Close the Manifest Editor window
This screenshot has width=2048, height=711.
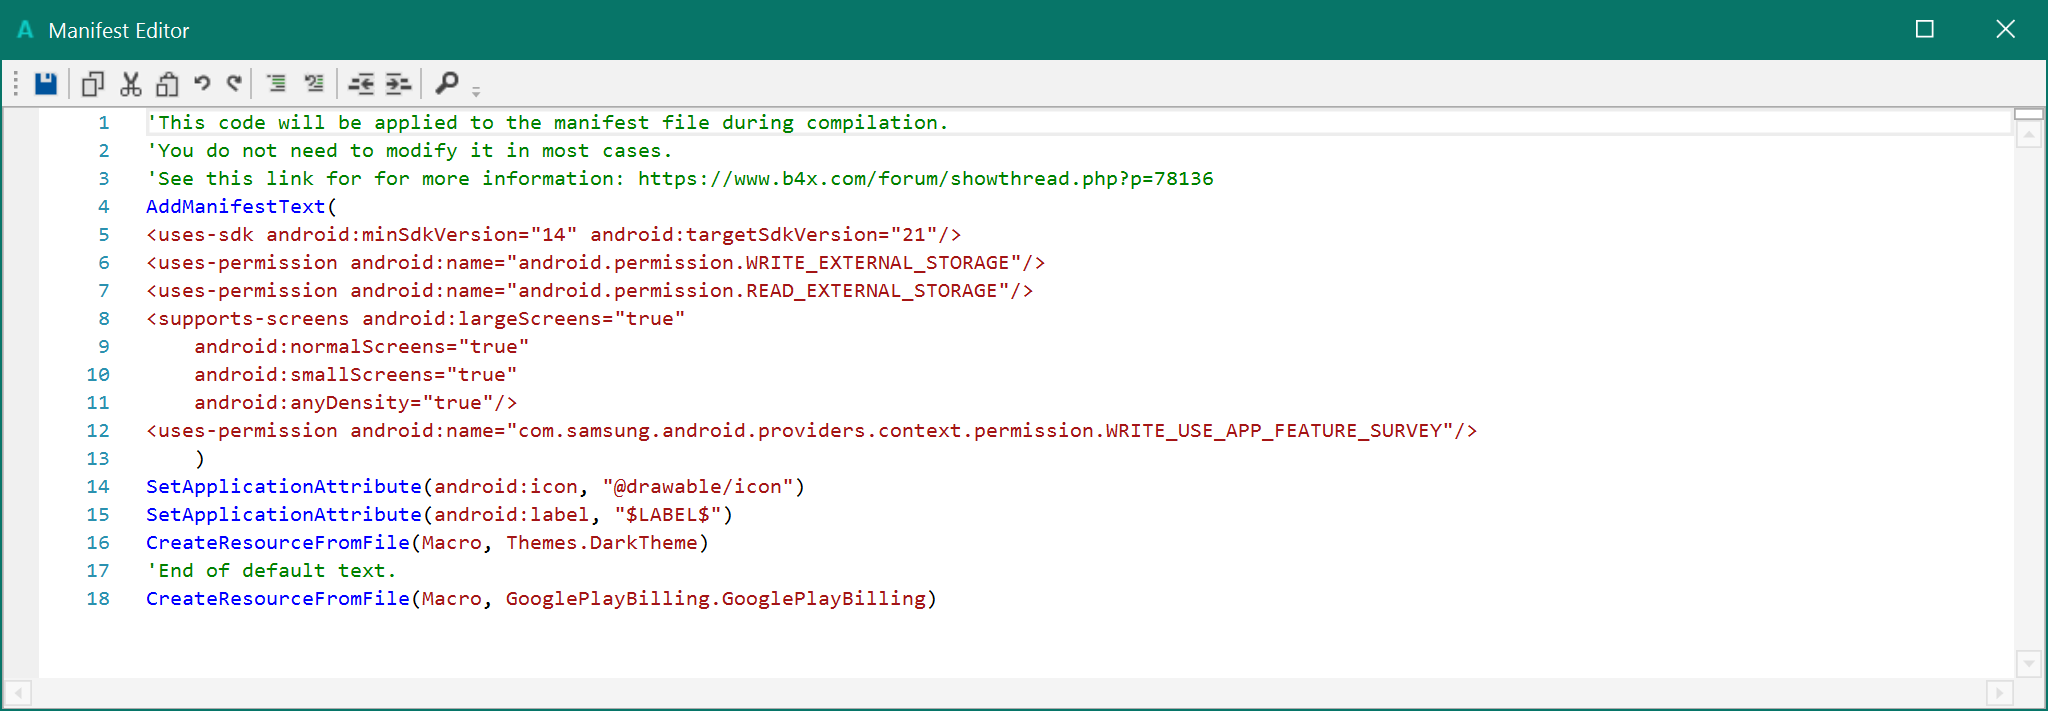click(x=2006, y=30)
